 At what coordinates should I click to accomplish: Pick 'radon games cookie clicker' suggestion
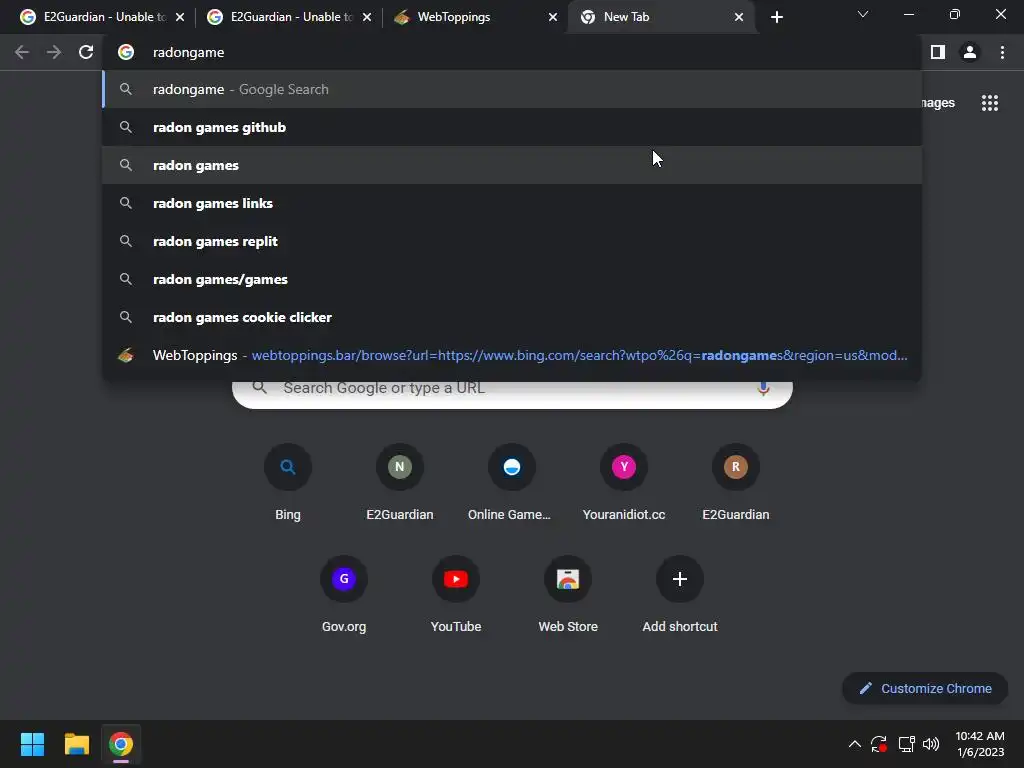pyautogui.click(x=512, y=317)
